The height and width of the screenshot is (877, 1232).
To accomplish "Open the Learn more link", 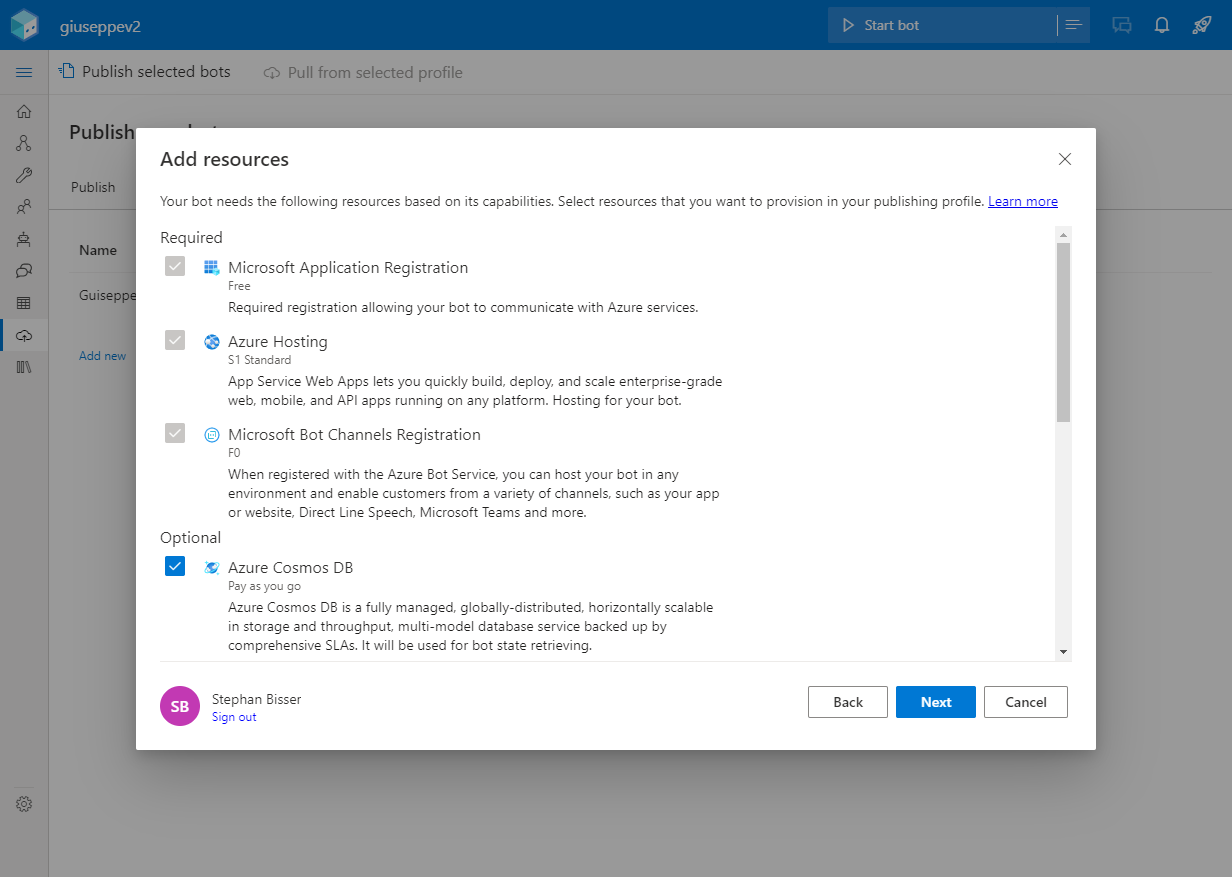I will point(1023,201).
